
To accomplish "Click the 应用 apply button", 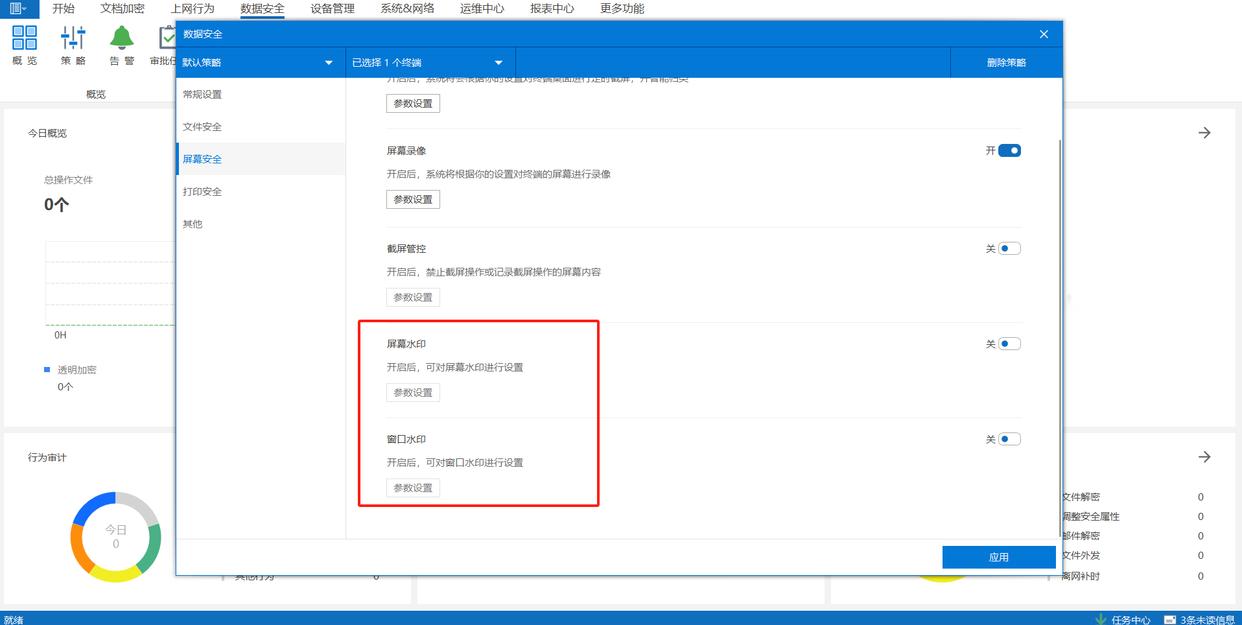I will point(998,557).
